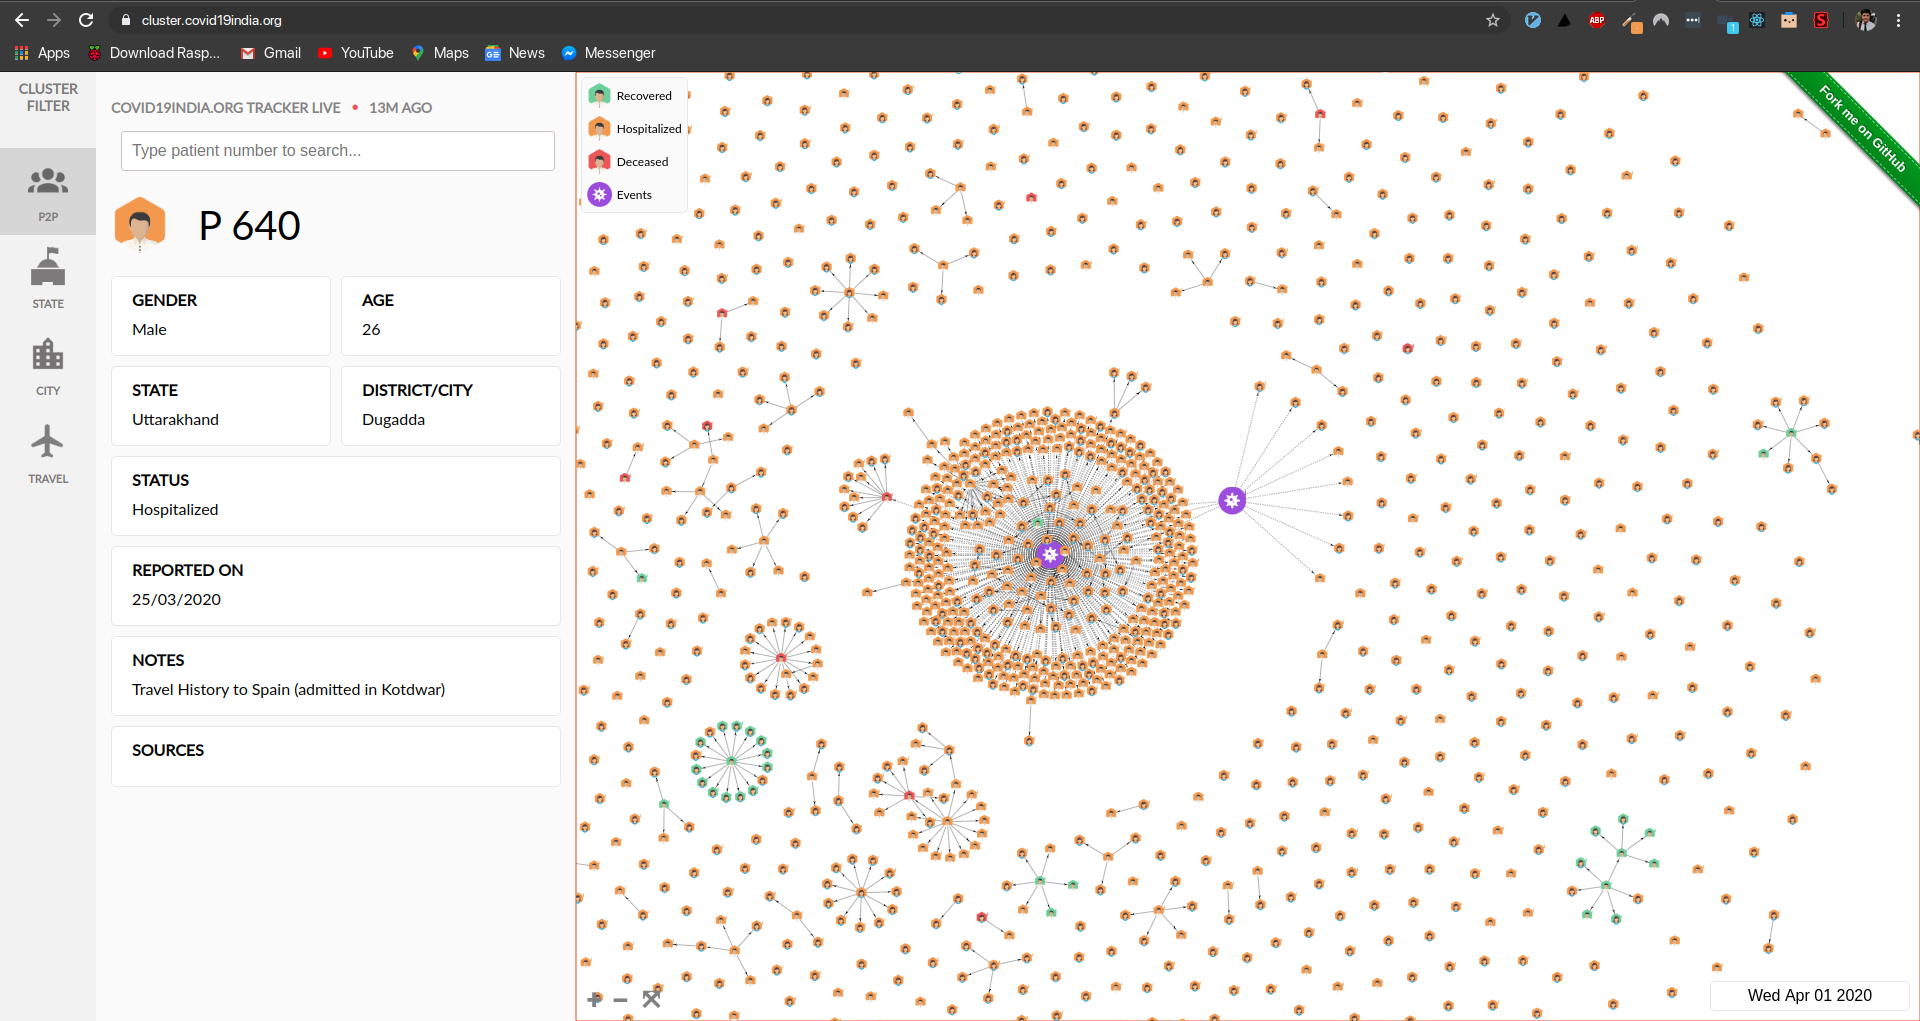Open YouTube bookmark
This screenshot has width=1920, height=1021.
coord(355,53)
